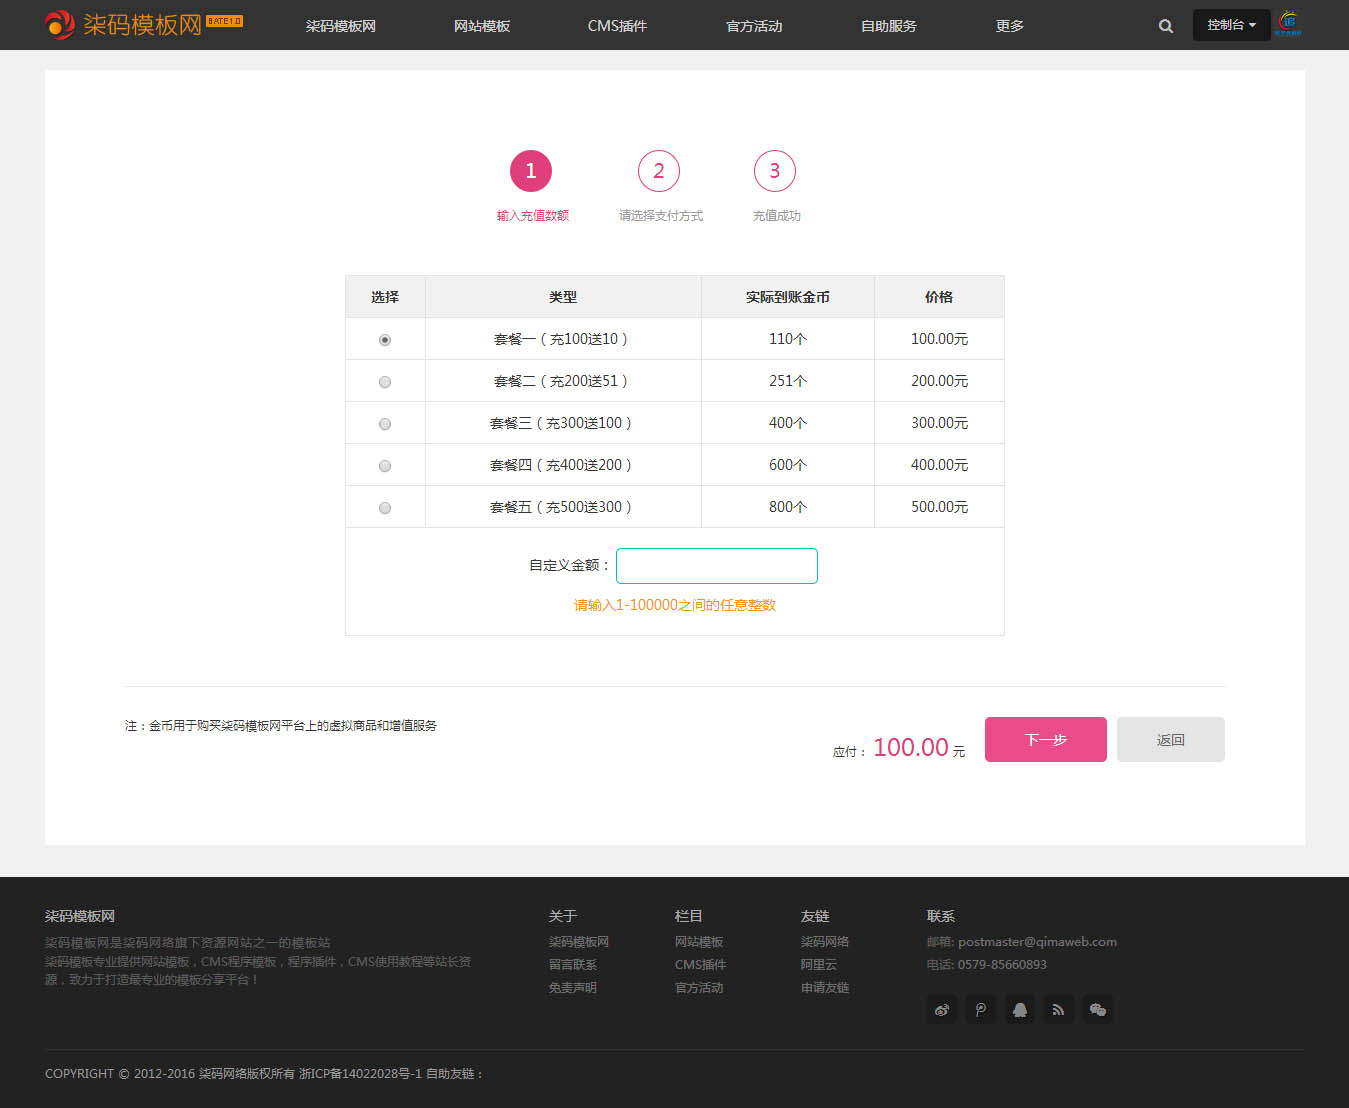
Task: Click the 类型 column header
Action: [563, 297]
